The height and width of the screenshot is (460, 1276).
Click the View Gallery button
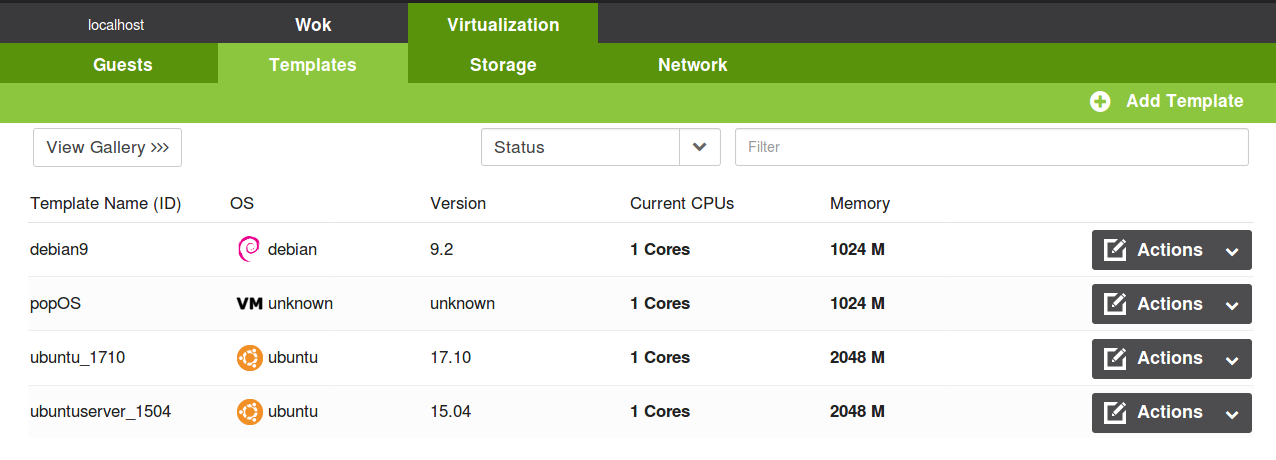(x=107, y=147)
